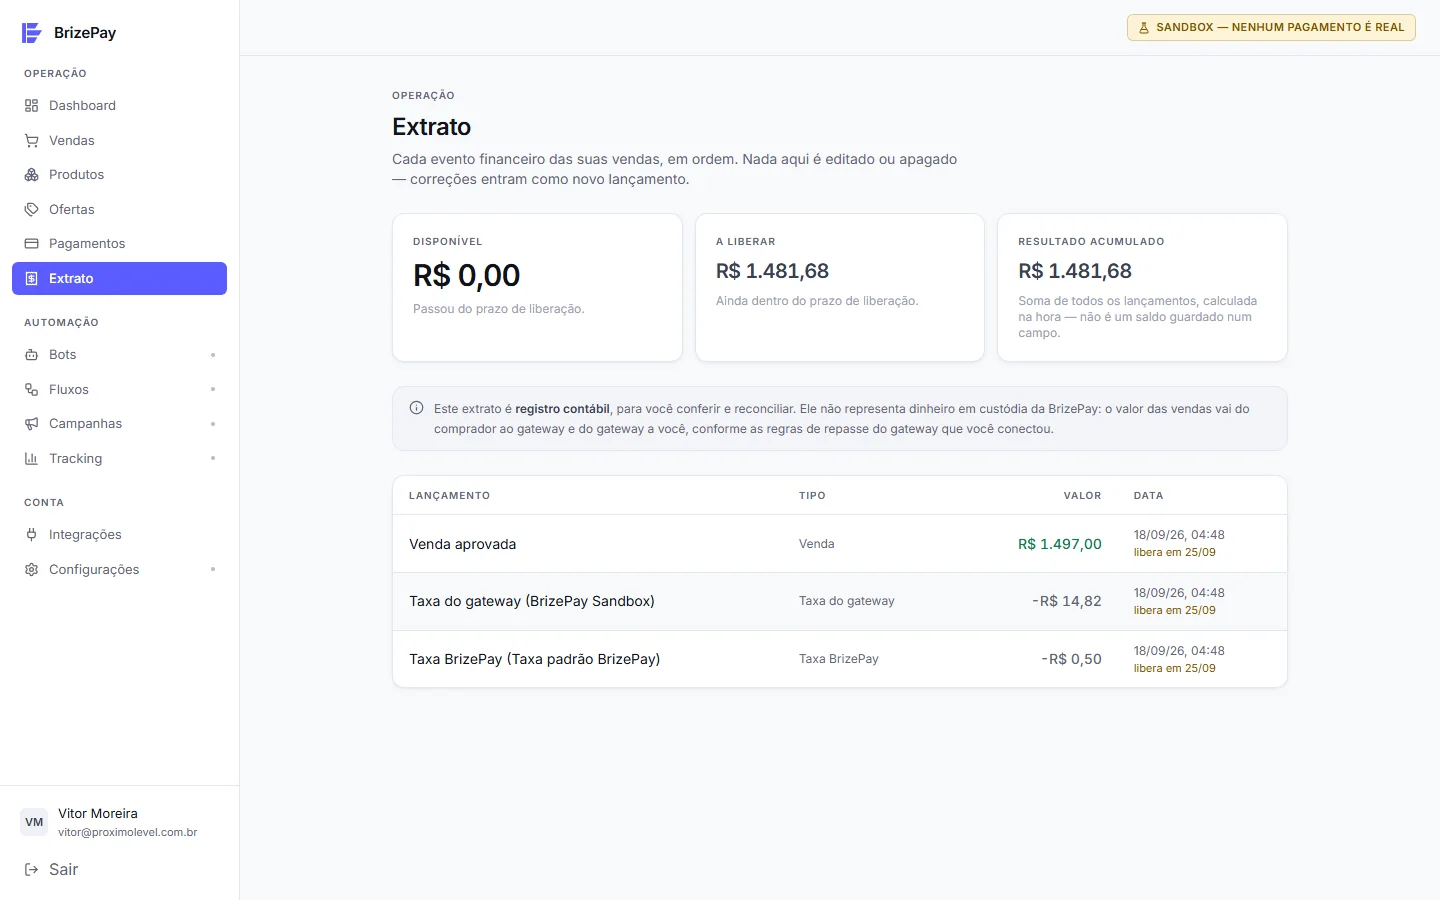
Task: Select the Produtos boxes icon
Action: click(32, 175)
